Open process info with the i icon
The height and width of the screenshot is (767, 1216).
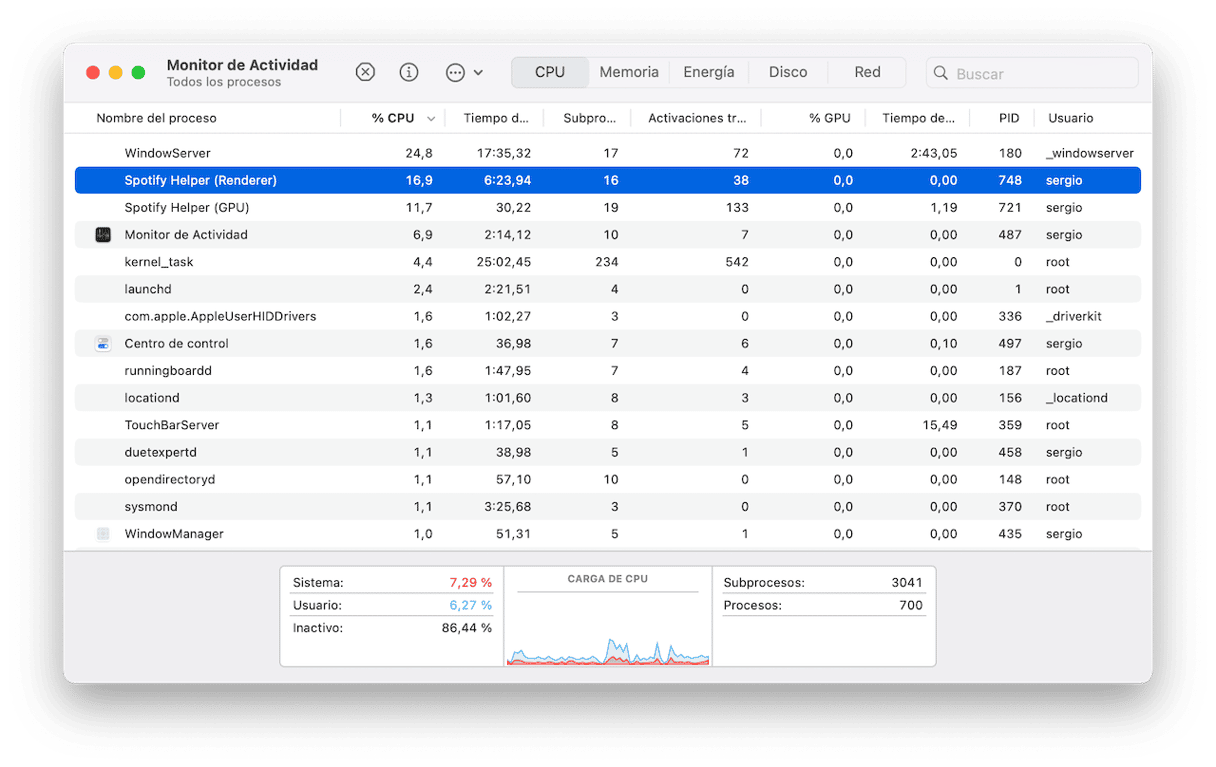[x=409, y=72]
